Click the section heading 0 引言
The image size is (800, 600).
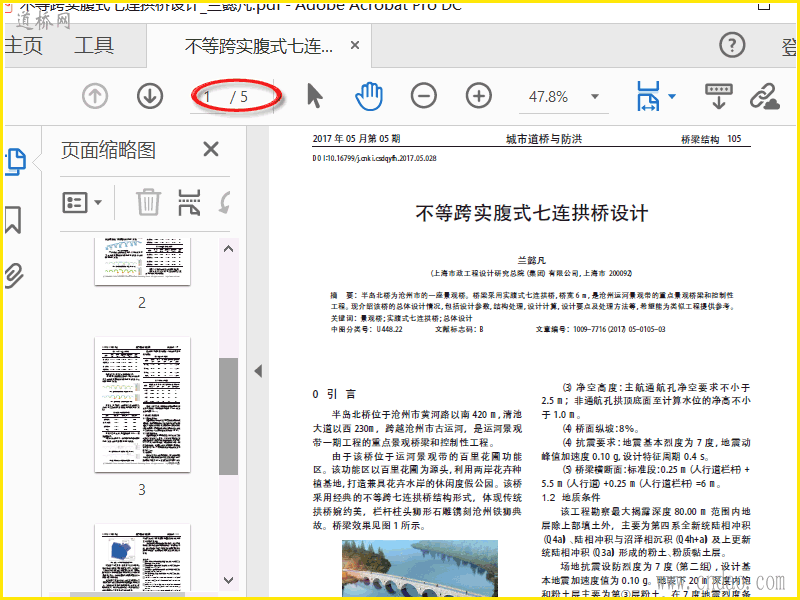click(x=334, y=394)
